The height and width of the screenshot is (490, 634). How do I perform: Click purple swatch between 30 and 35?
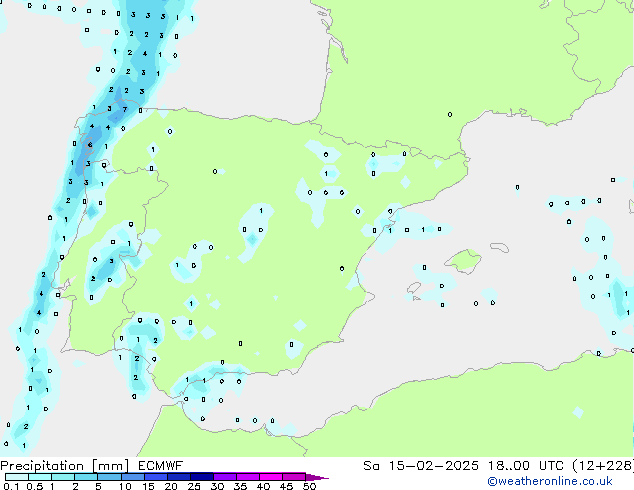pyautogui.click(x=226, y=477)
